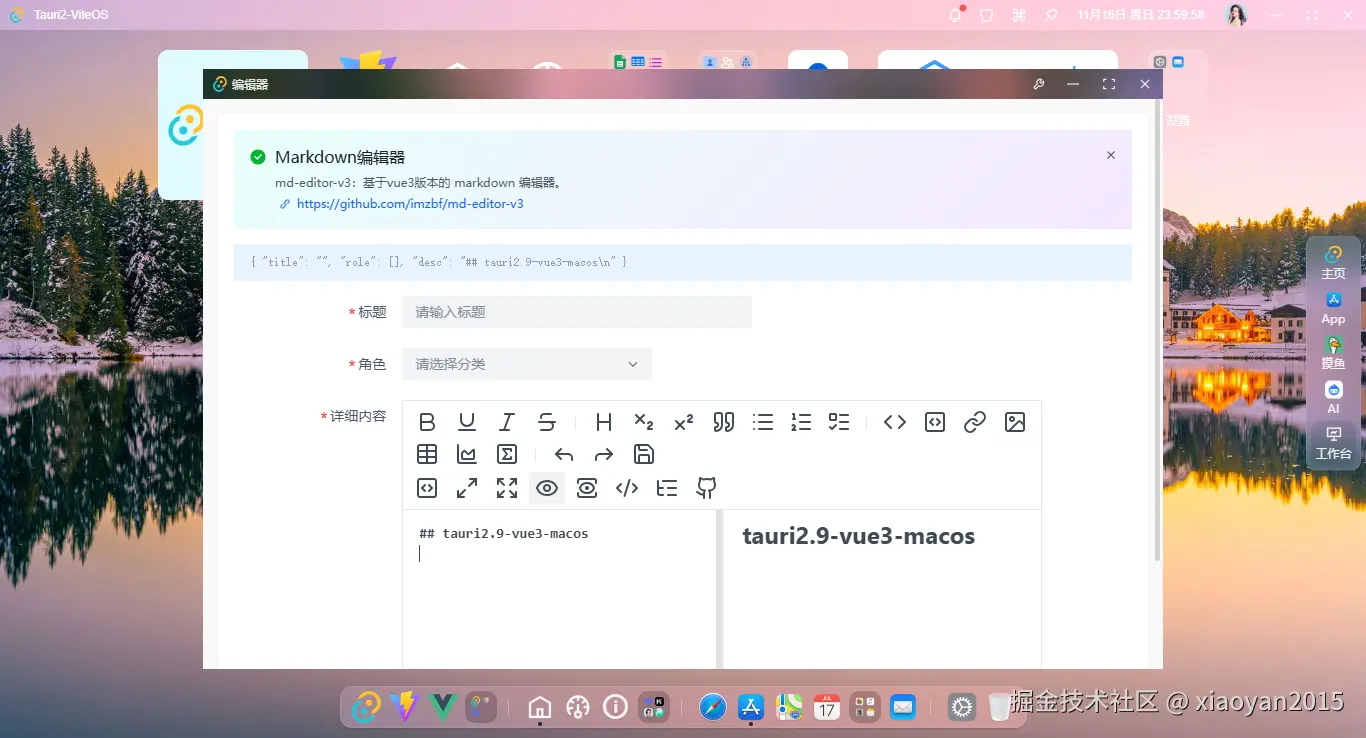Toggle the preview pane eye icon
Viewport: 1366px width, 738px height.
click(x=547, y=488)
